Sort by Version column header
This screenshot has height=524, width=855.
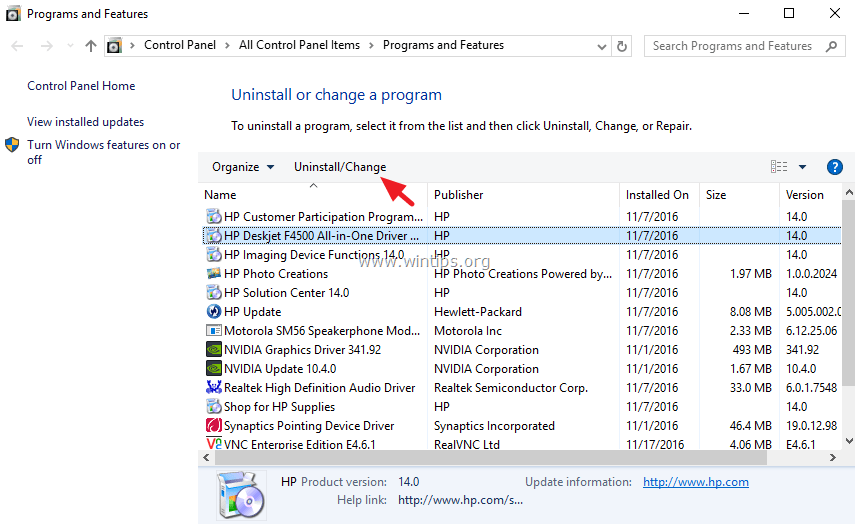[x=804, y=195]
